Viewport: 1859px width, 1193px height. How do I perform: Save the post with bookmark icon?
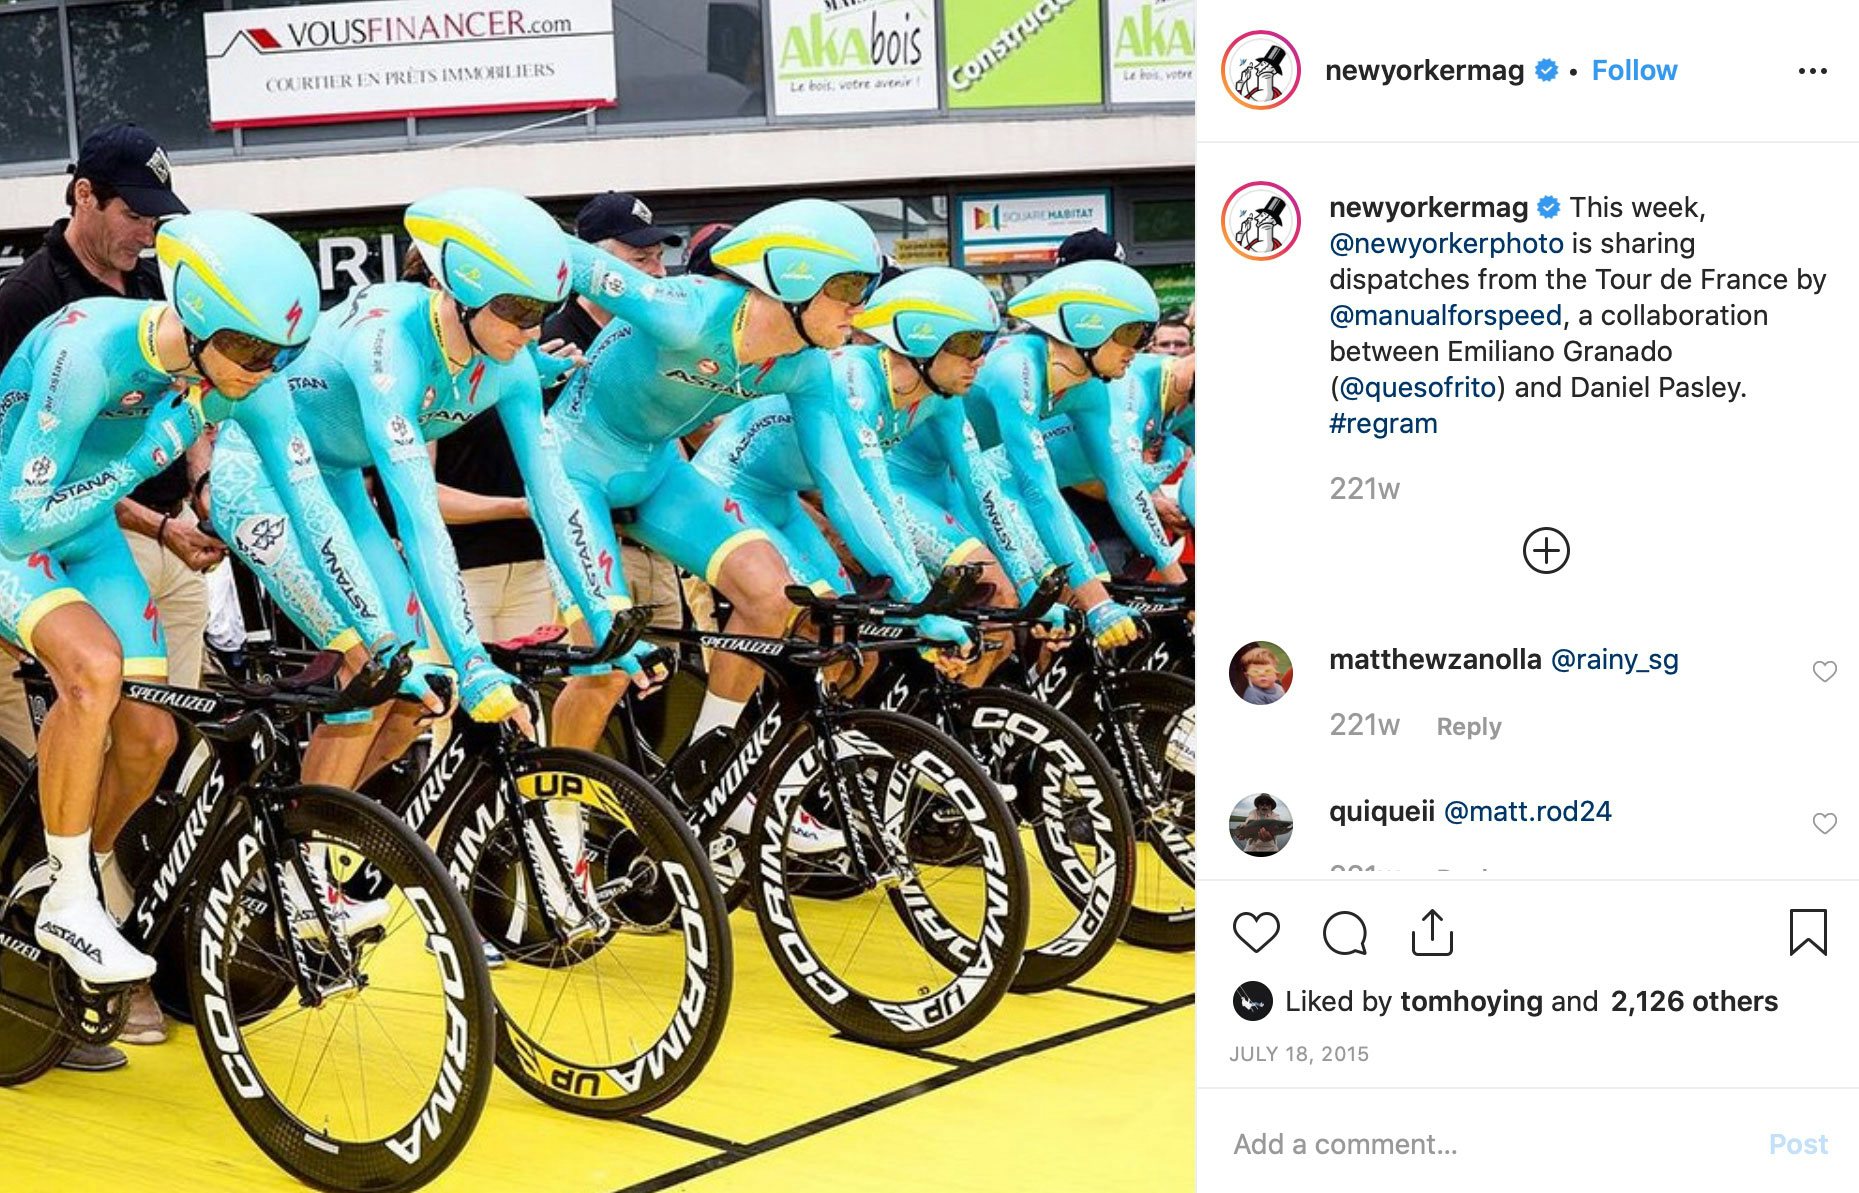click(x=1807, y=932)
